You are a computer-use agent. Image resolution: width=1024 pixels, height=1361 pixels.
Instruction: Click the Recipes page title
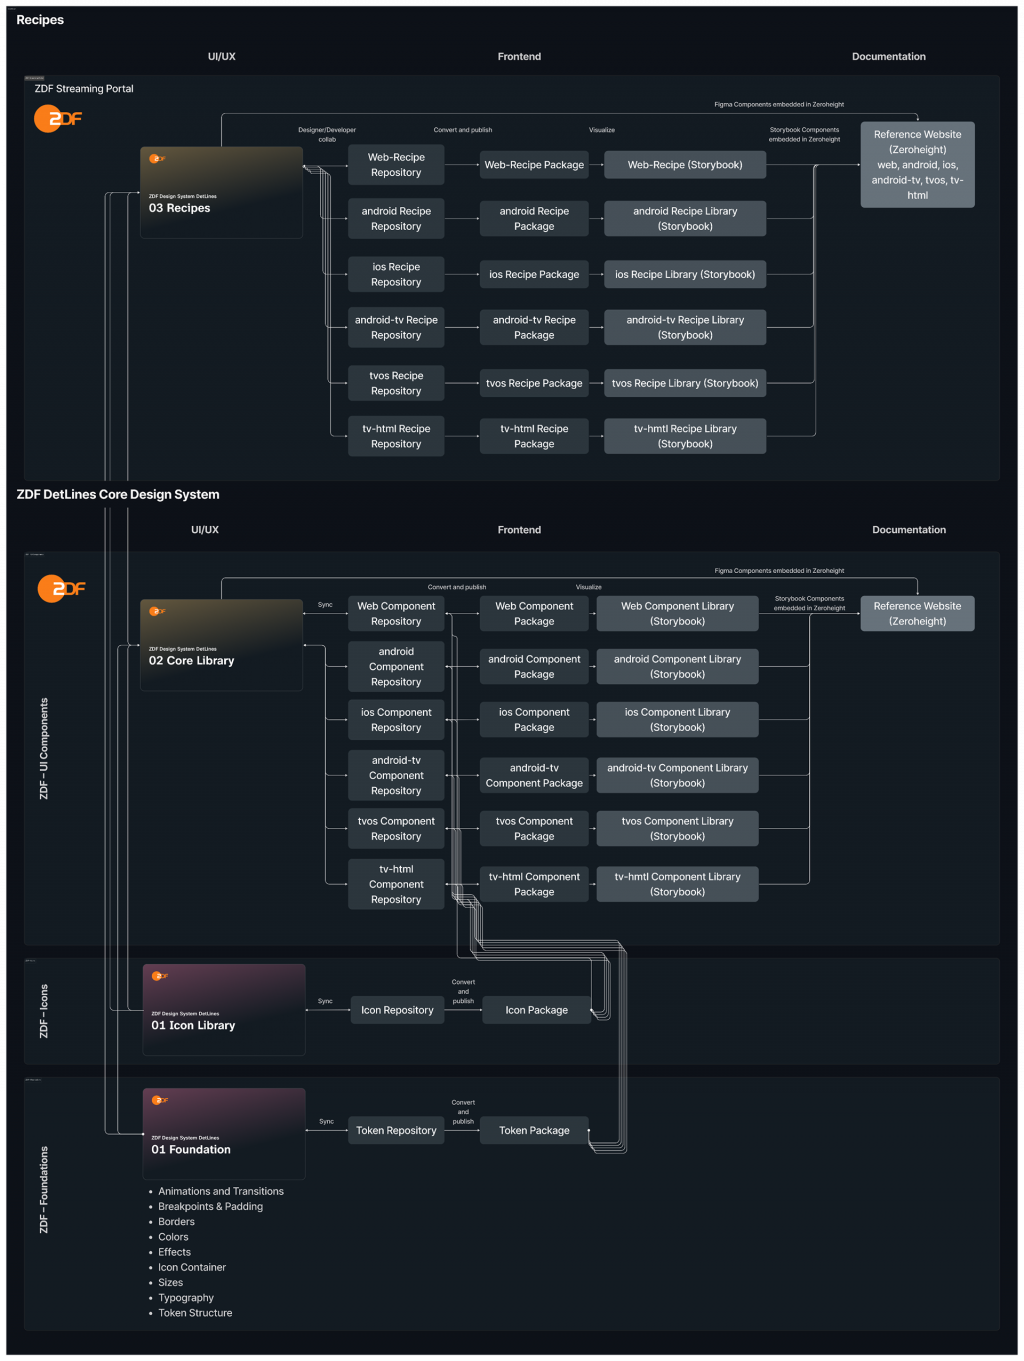pyautogui.click(x=40, y=20)
